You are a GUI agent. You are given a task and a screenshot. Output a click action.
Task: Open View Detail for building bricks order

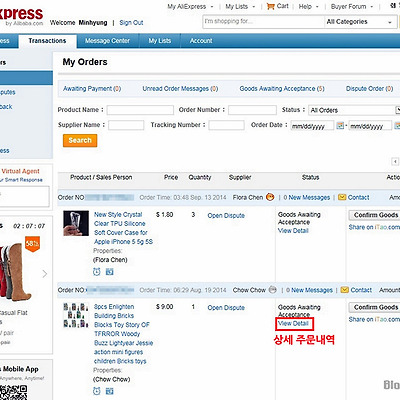click(x=293, y=323)
